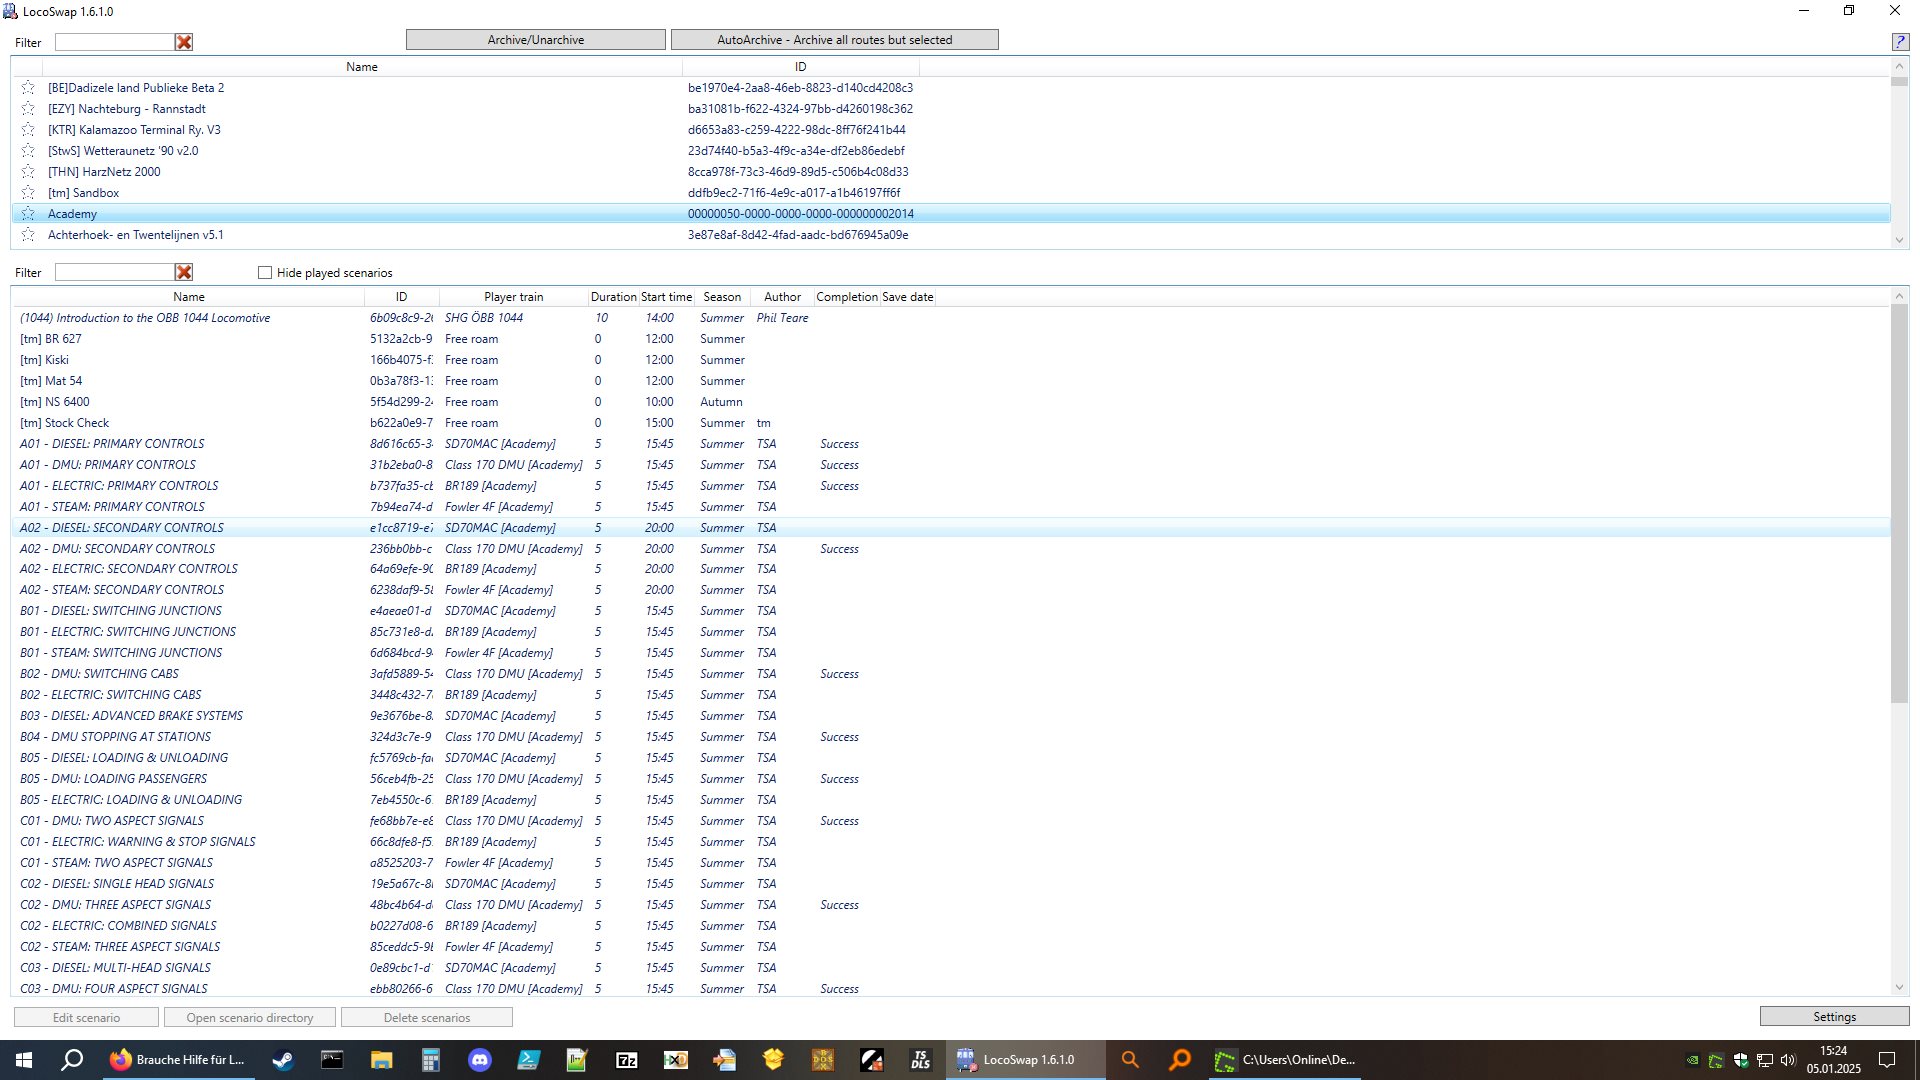Toggle star for [KTR] Kalamazoo Terminal Ry. V3

tap(28, 130)
